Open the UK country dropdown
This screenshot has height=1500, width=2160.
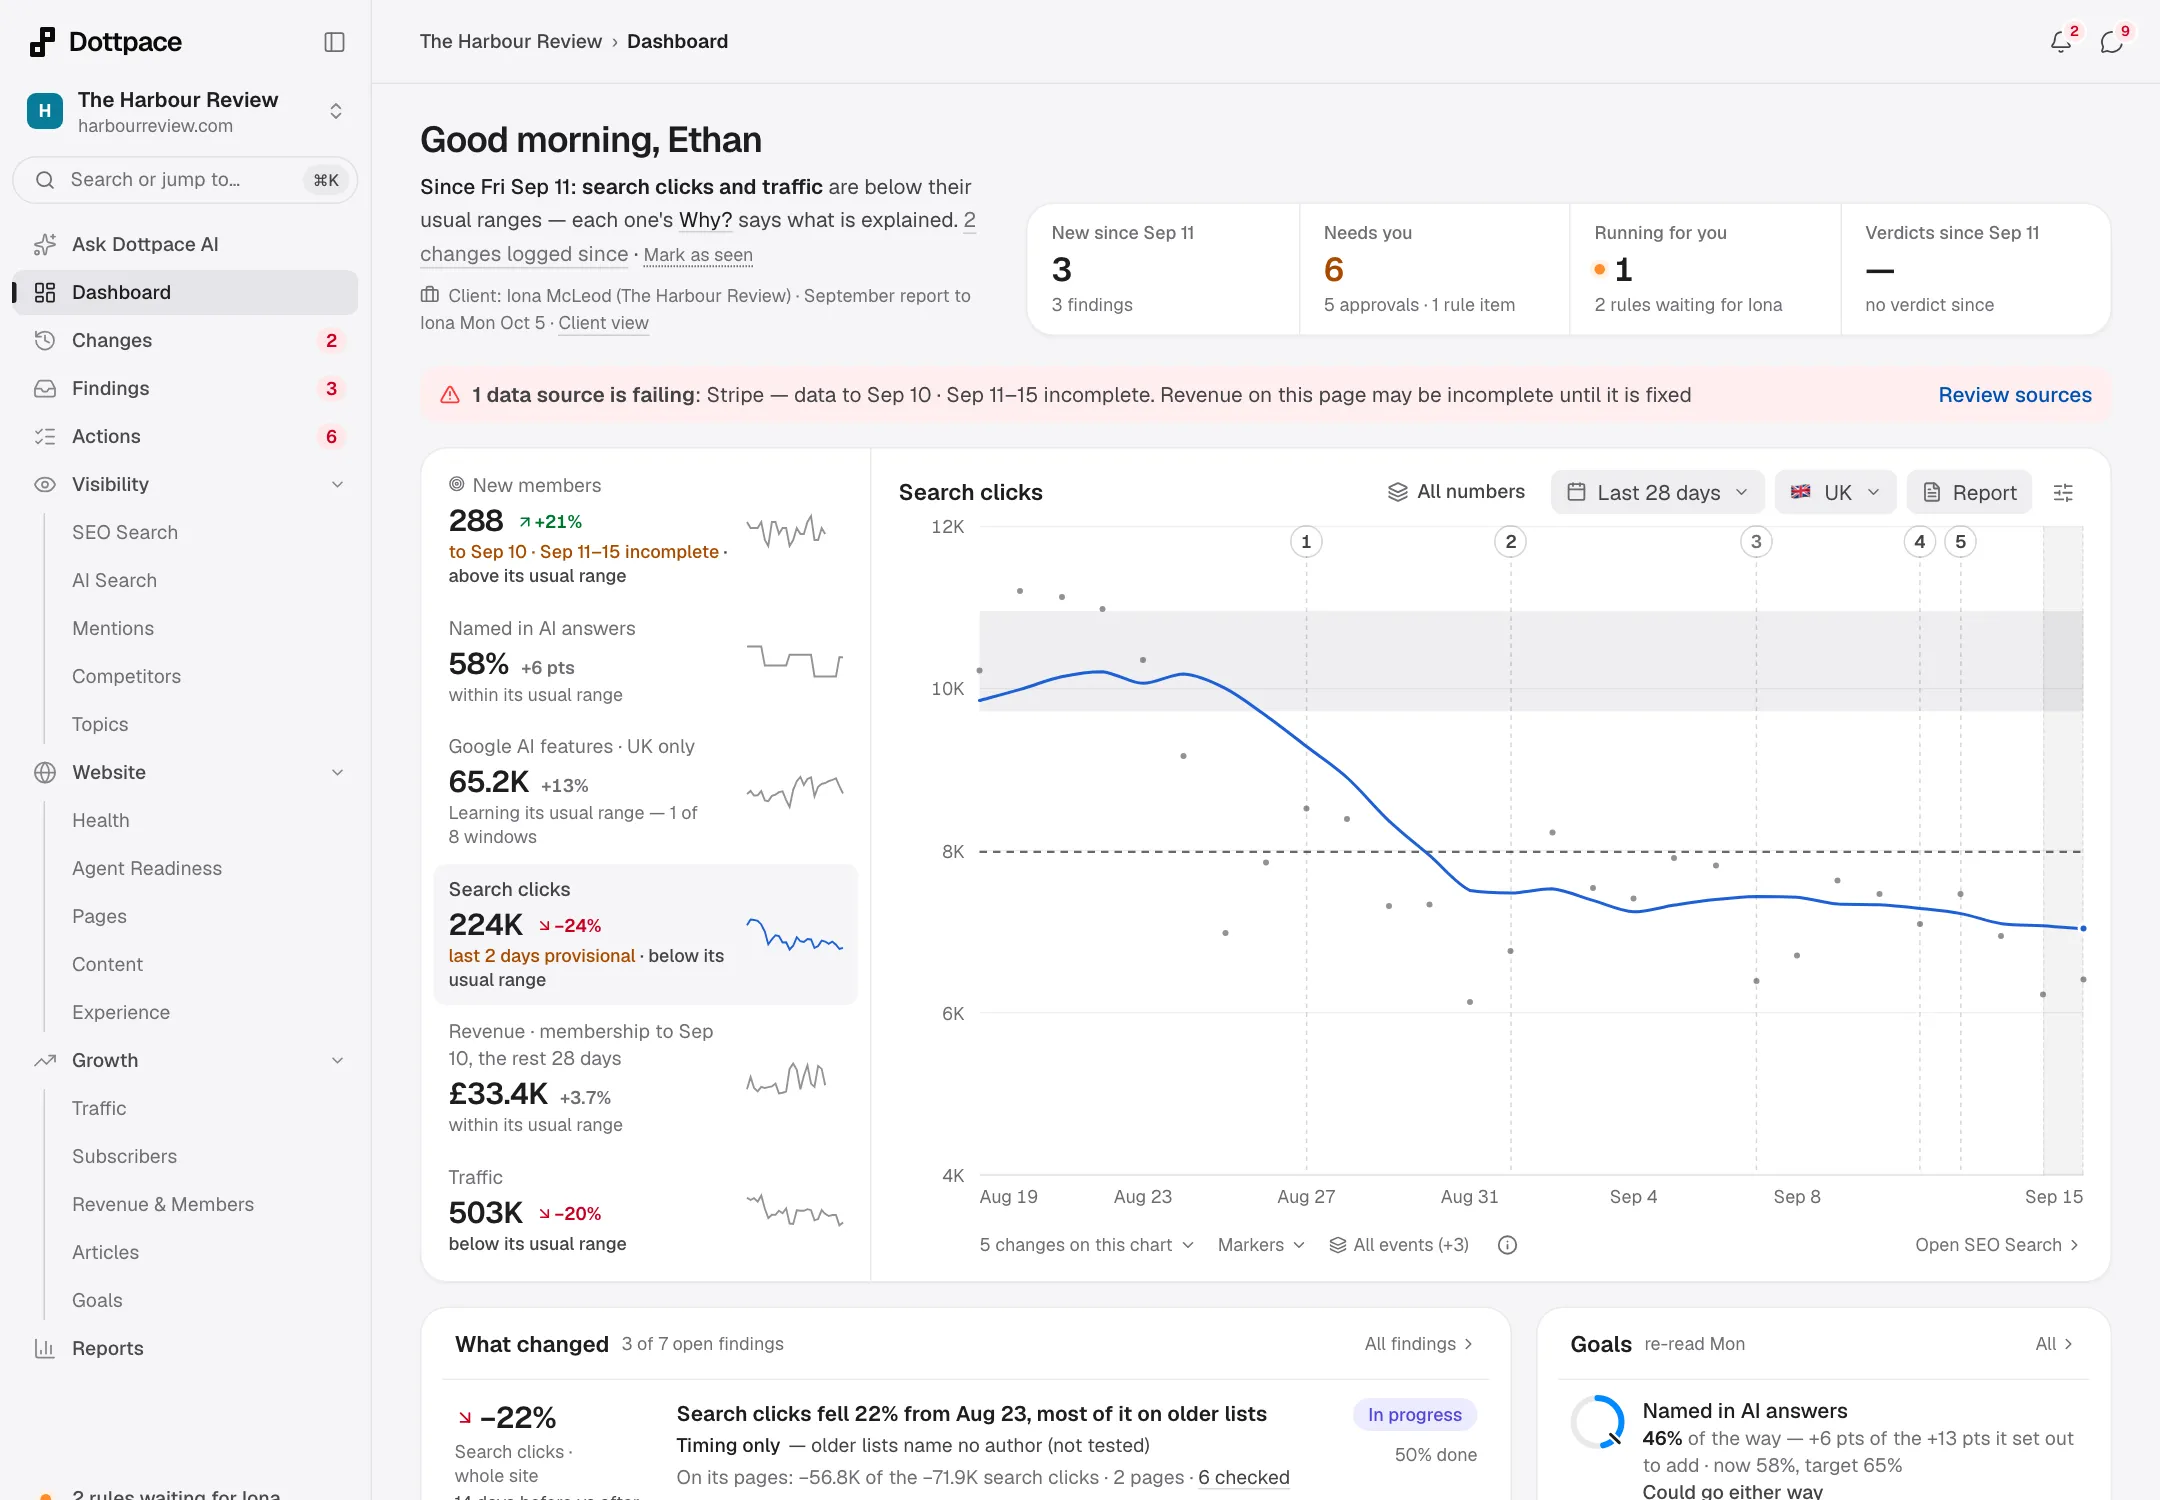(1835, 492)
